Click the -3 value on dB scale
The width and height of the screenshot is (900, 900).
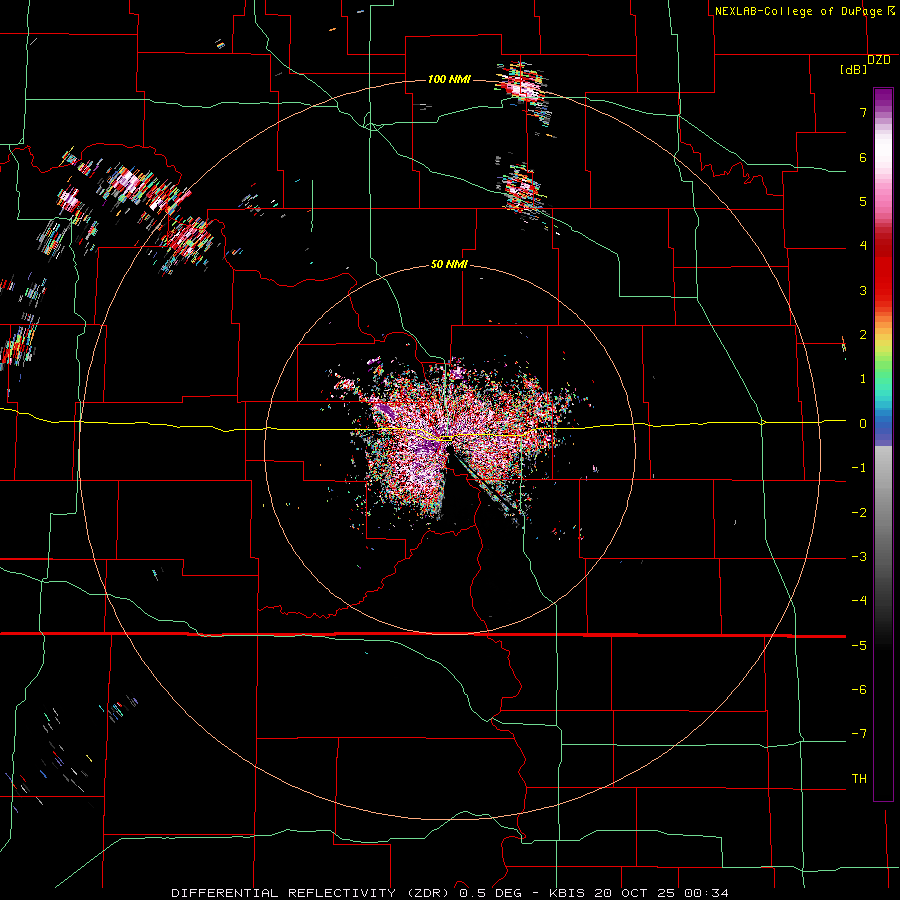tap(859, 557)
